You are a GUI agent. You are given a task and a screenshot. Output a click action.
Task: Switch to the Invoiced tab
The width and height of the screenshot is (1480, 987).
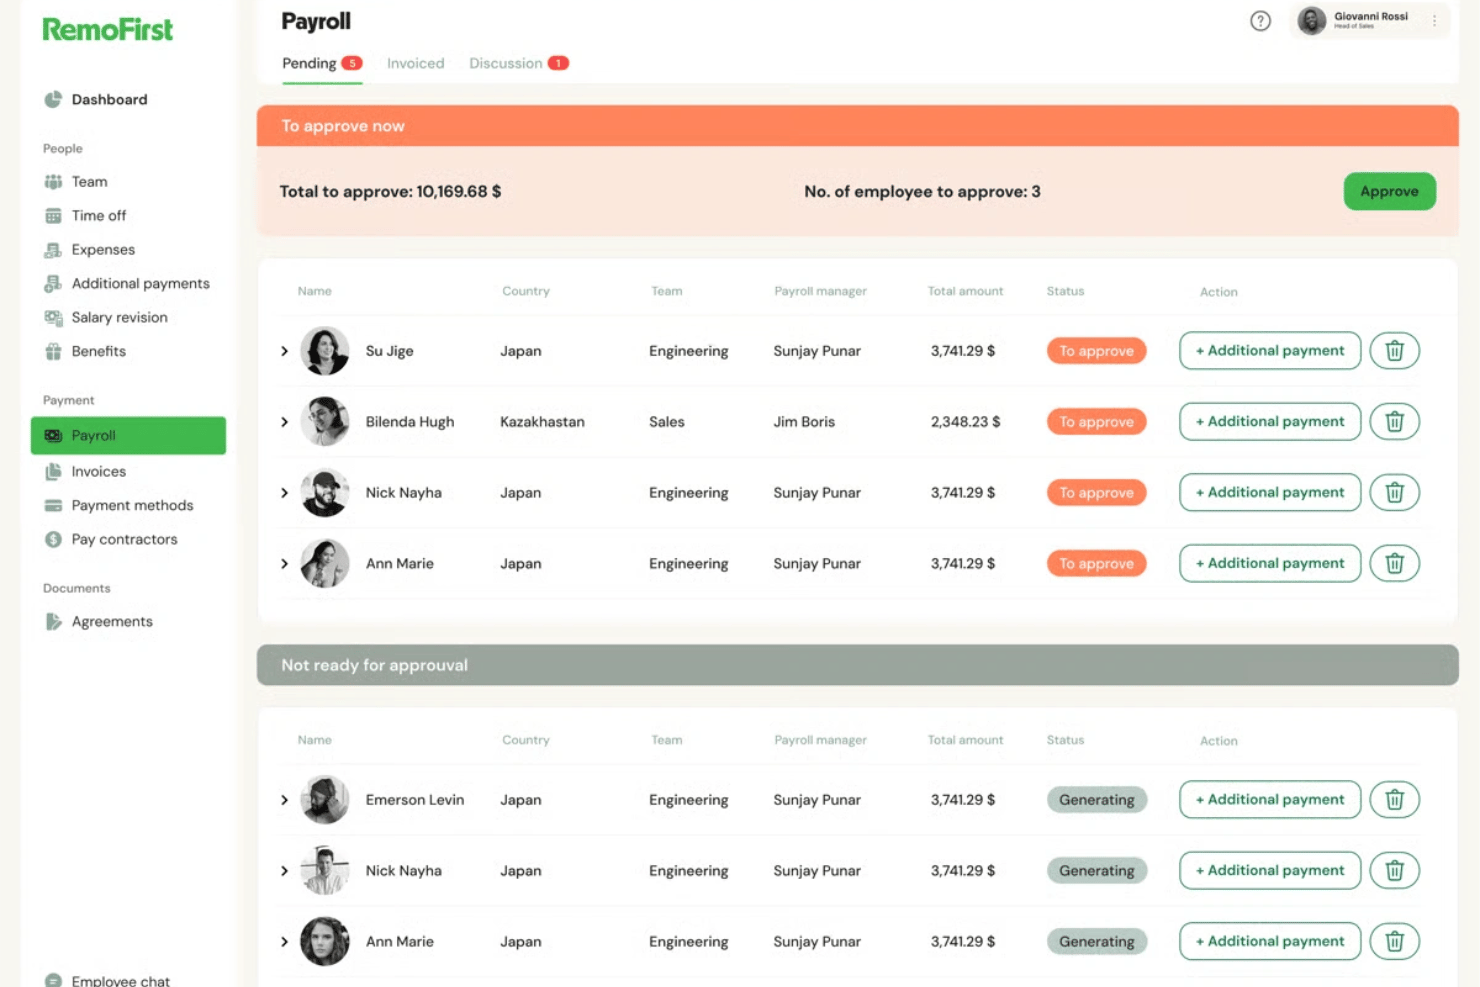pyautogui.click(x=415, y=63)
